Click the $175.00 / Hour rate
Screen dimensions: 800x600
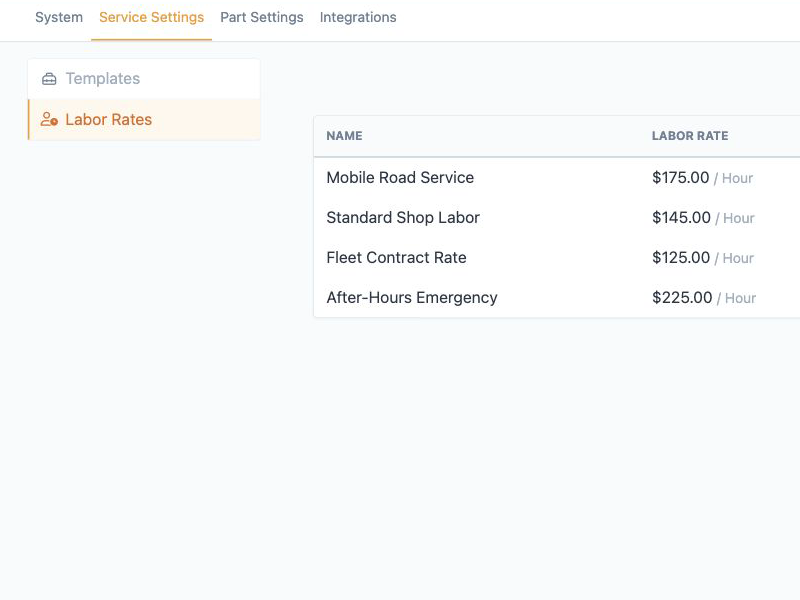pyautogui.click(x=703, y=178)
